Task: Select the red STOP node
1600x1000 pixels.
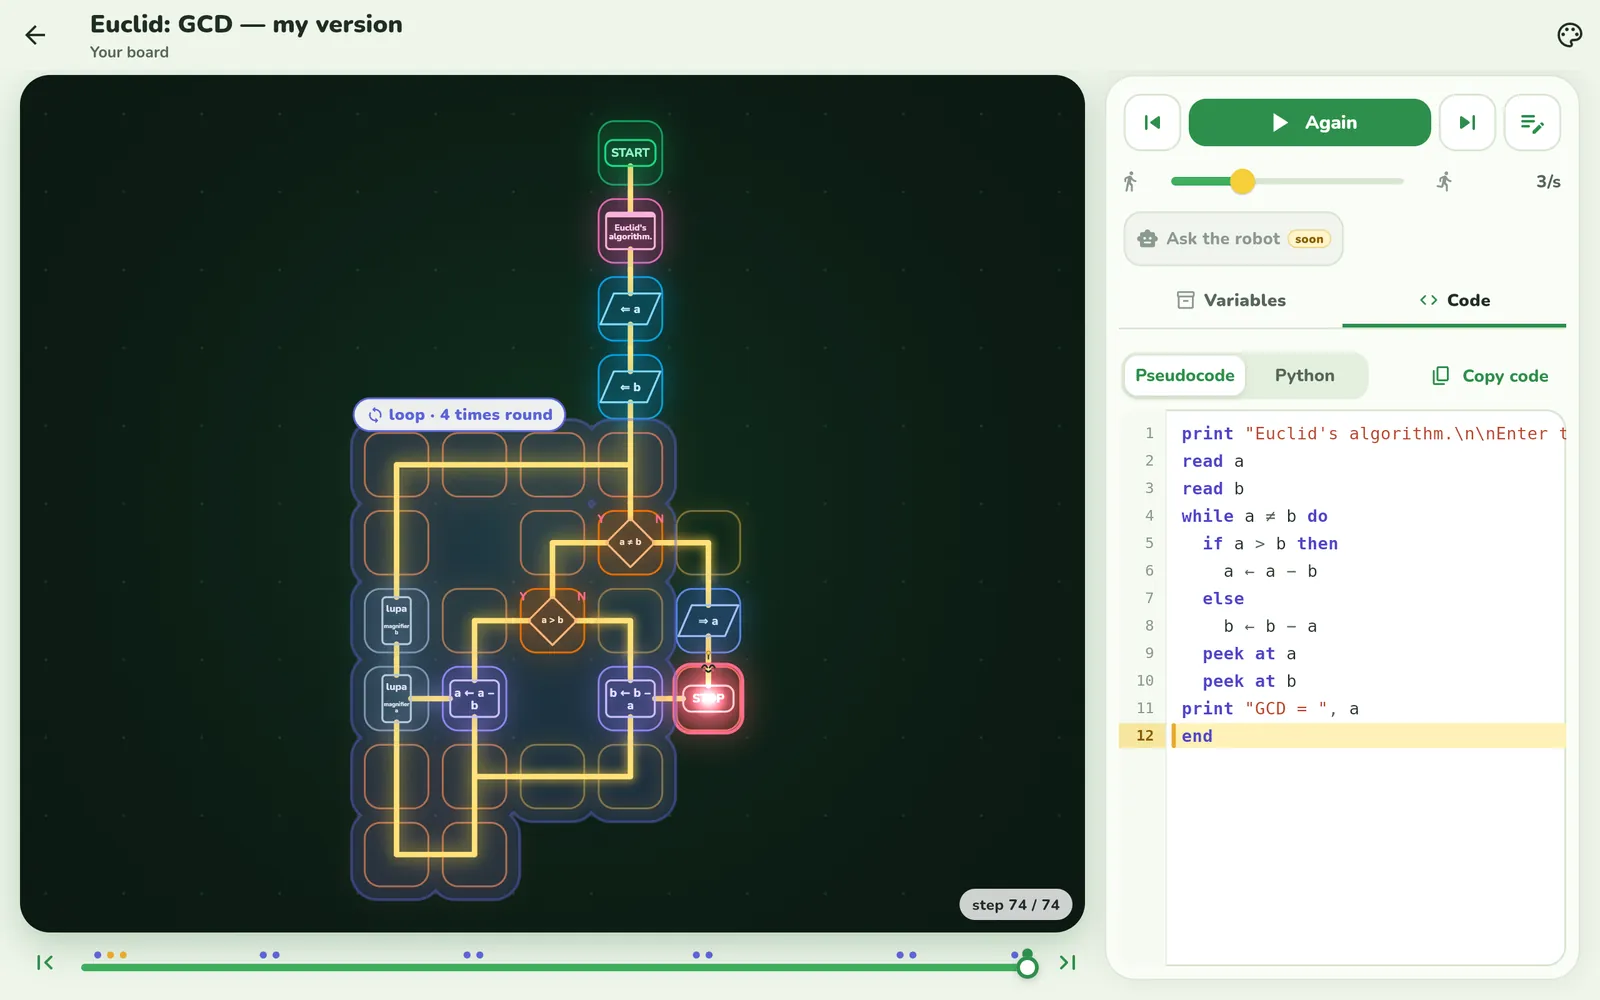Action: point(708,698)
